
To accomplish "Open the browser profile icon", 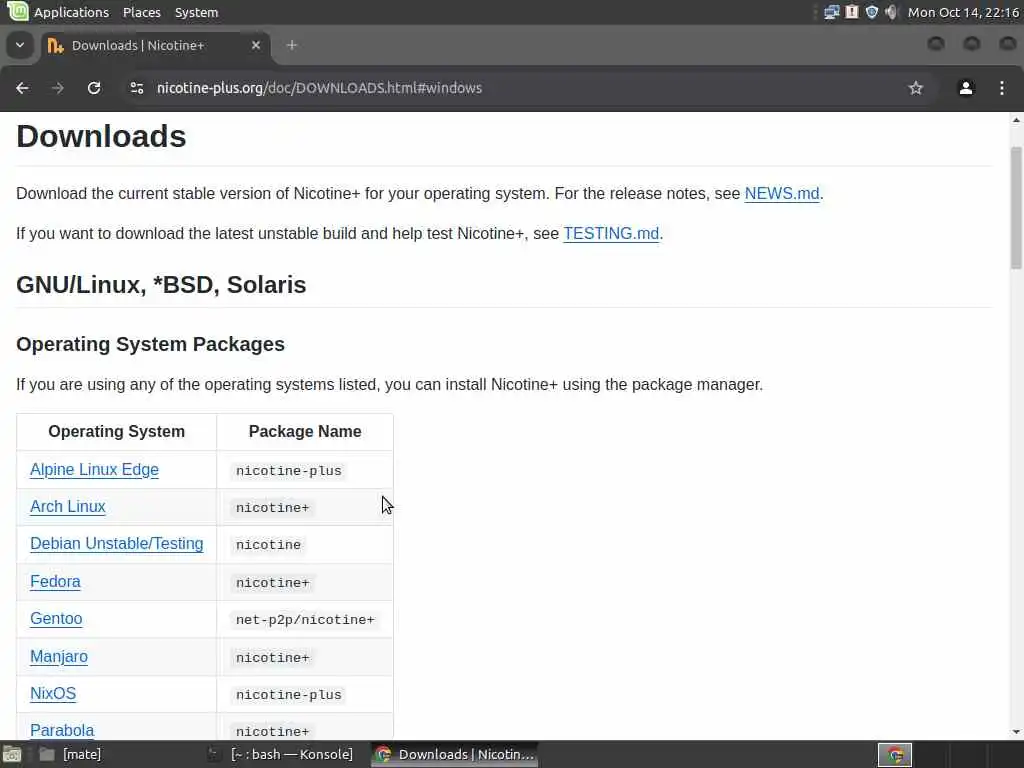I will click(x=966, y=88).
